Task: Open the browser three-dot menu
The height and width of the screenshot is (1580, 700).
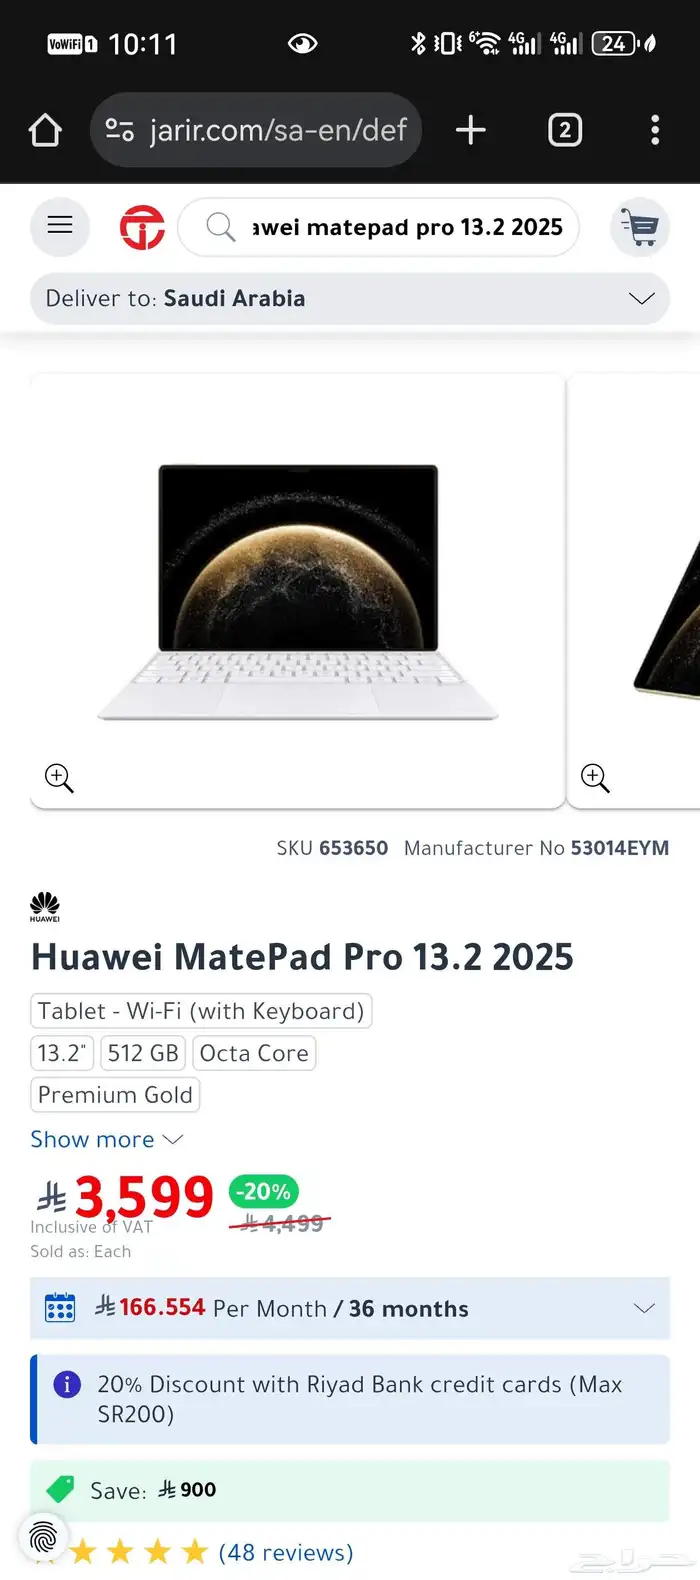Action: click(655, 129)
